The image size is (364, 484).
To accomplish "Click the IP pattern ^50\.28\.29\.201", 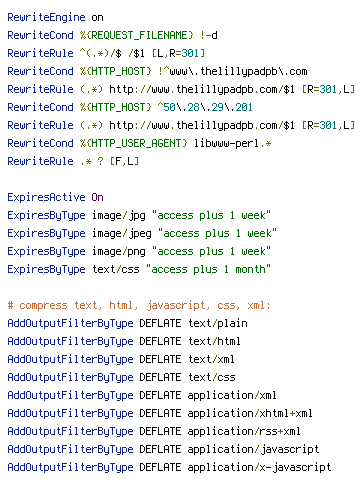I will 205,107.
